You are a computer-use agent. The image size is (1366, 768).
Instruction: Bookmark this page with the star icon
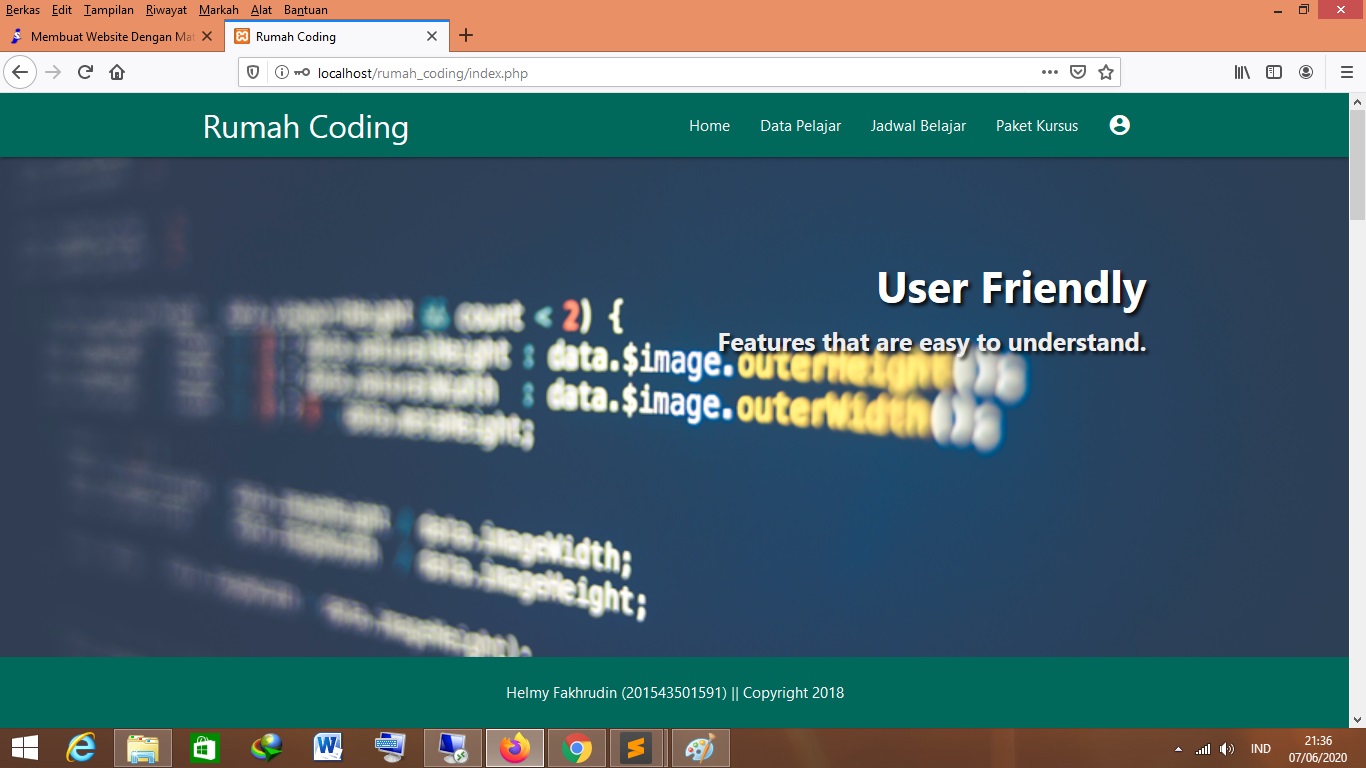[1105, 72]
